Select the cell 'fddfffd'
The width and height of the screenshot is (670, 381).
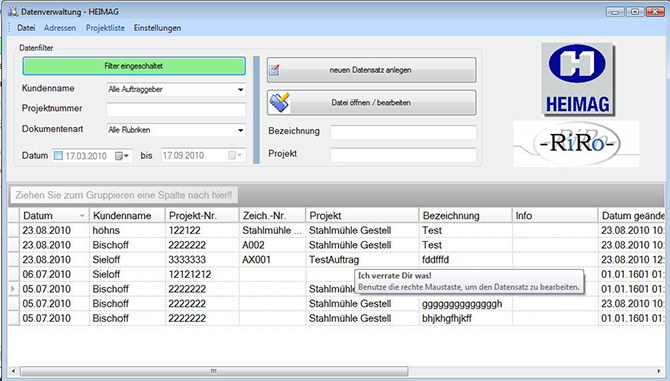click(x=465, y=260)
